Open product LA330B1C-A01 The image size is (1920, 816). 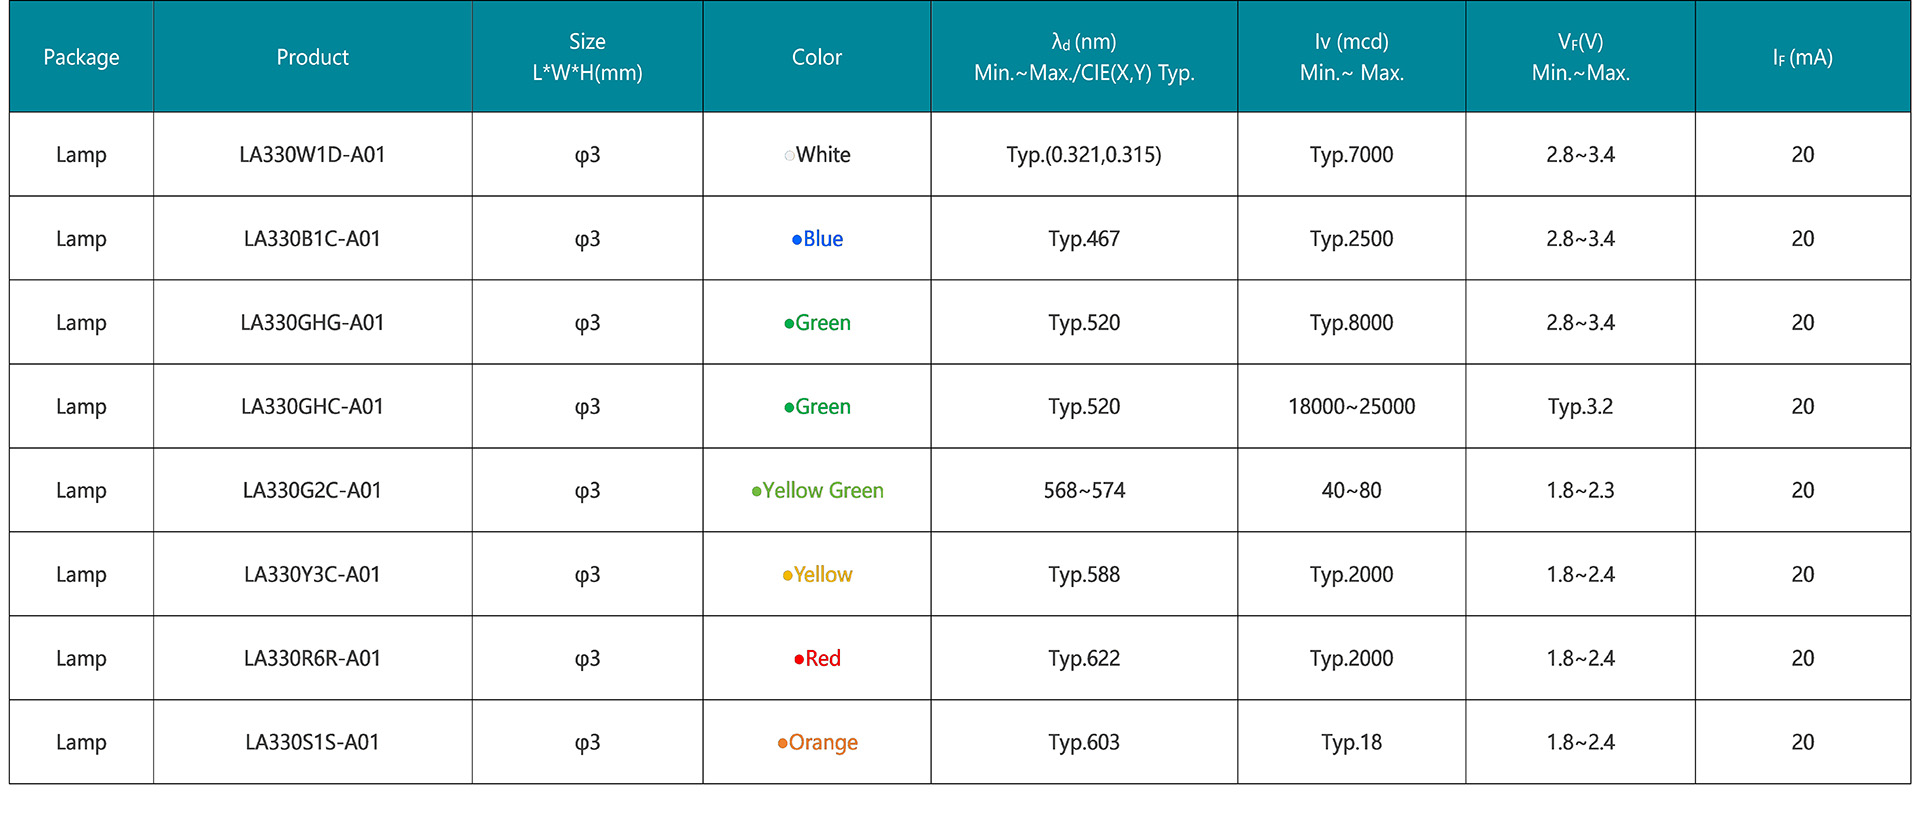[312, 239]
